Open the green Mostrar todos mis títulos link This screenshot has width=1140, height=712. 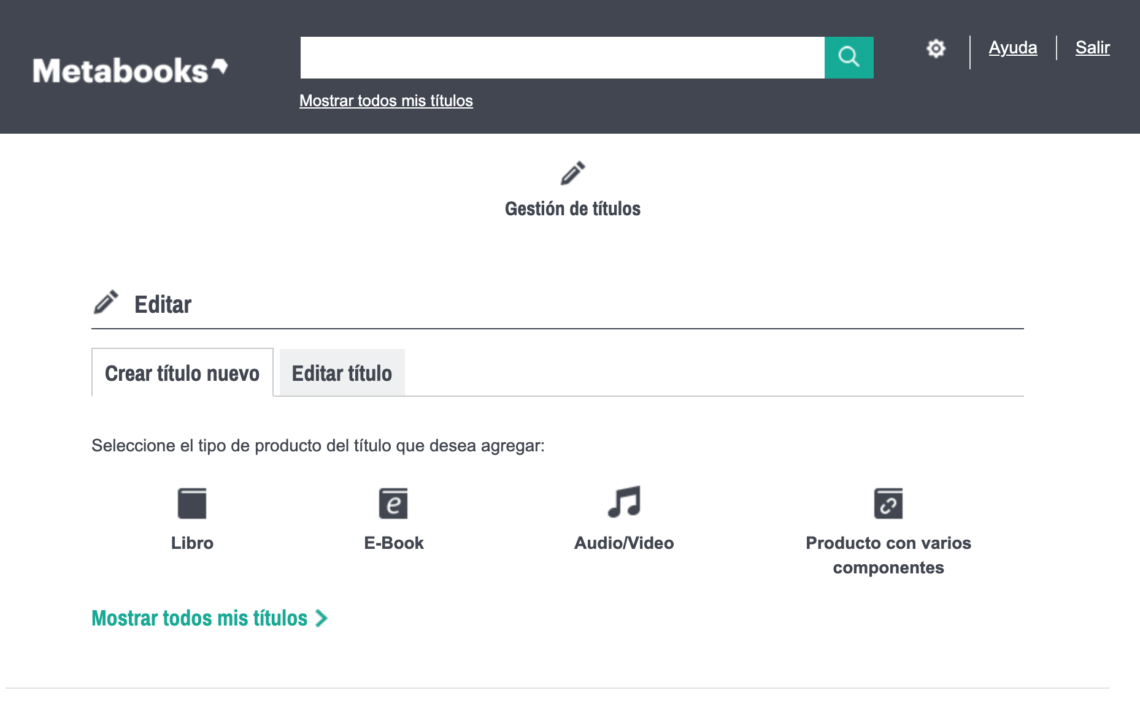199,618
